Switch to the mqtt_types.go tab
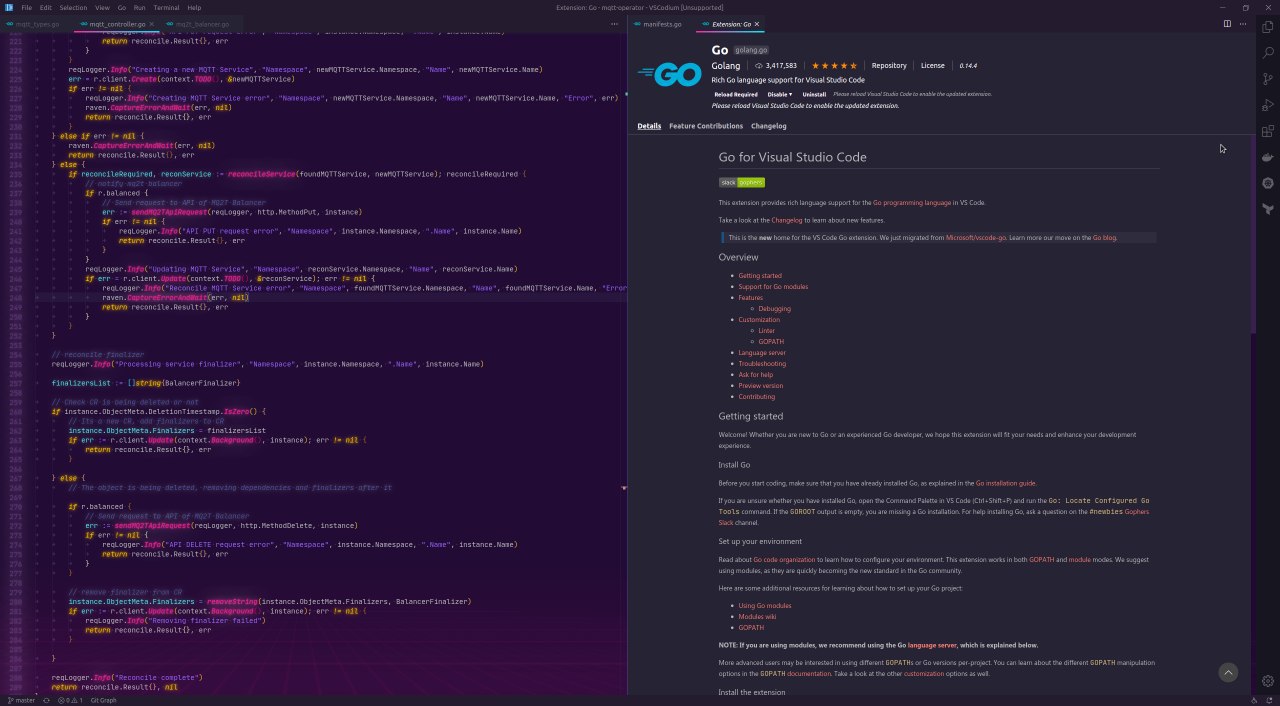Image resolution: width=1280 pixels, height=706 pixels. coord(35,24)
